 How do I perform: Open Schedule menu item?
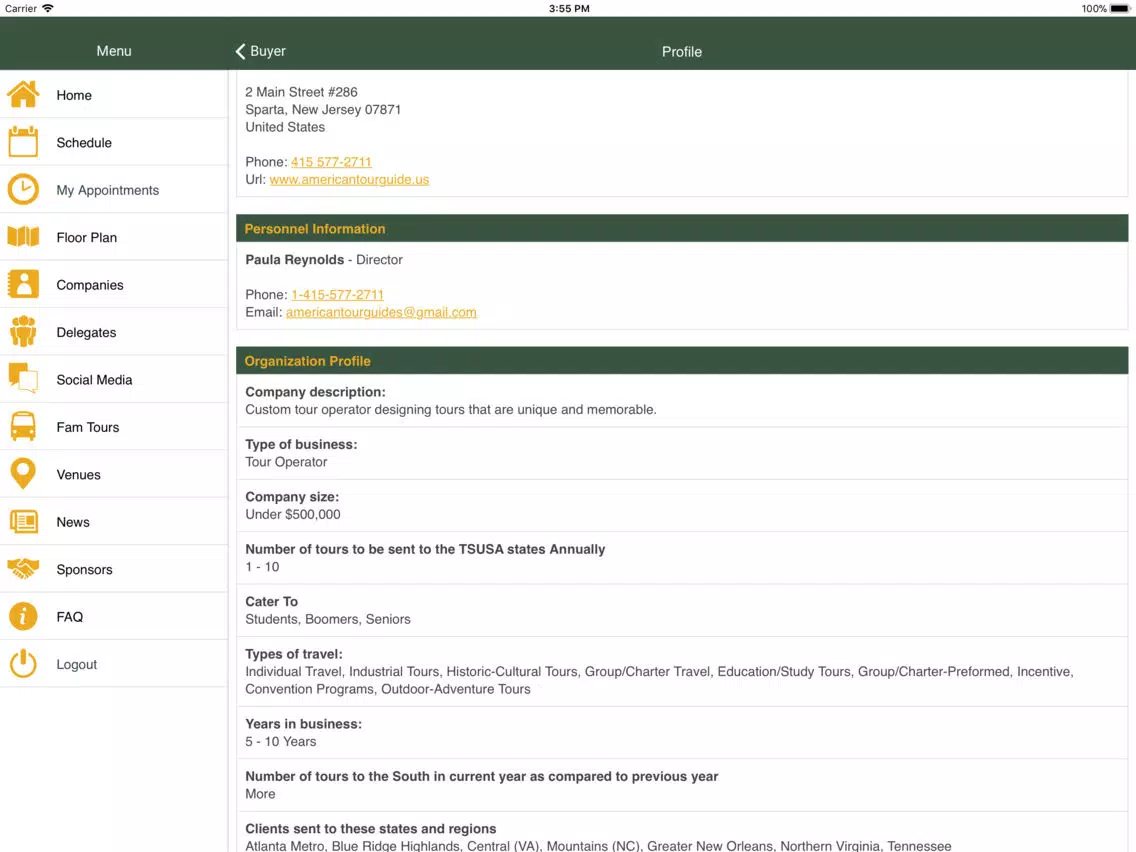point(114,142)
